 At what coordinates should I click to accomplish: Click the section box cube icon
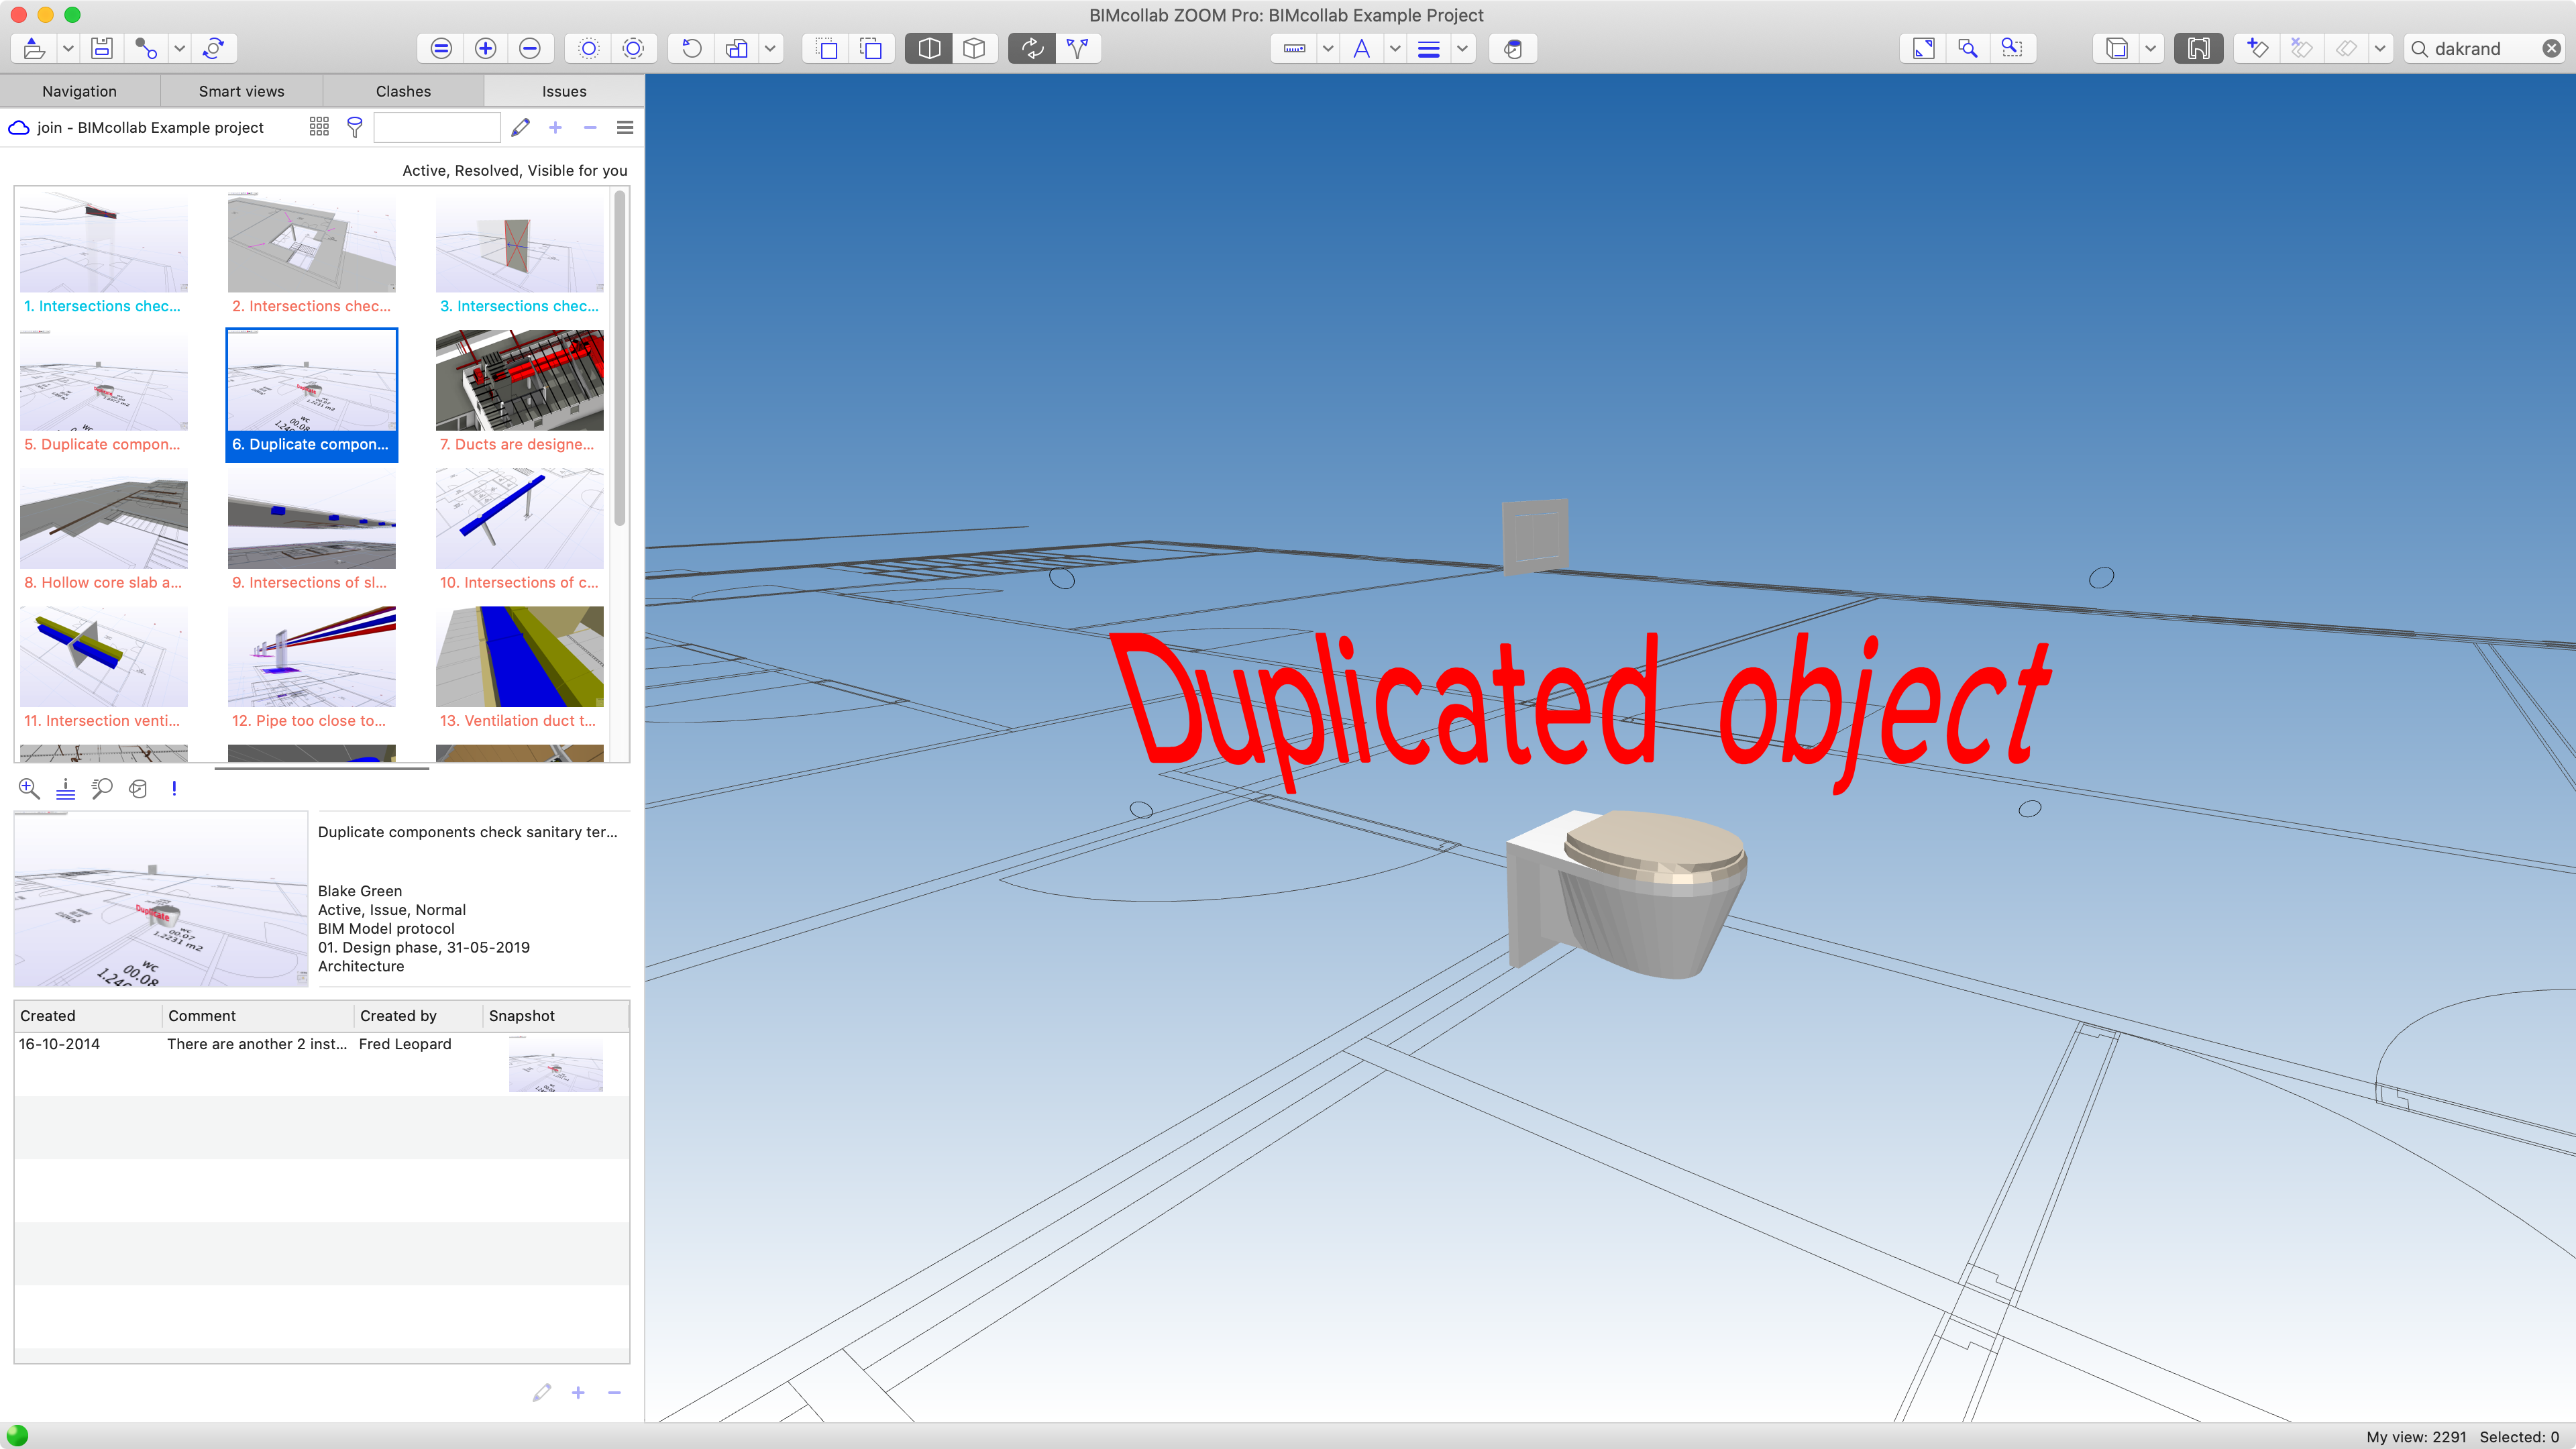tap(2116, 48)
